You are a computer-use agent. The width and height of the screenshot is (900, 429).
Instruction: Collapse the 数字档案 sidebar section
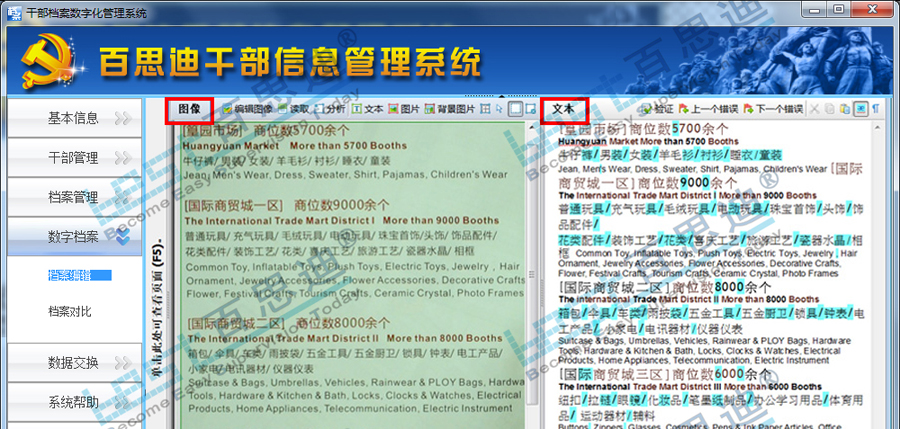(x=75, y=236)
